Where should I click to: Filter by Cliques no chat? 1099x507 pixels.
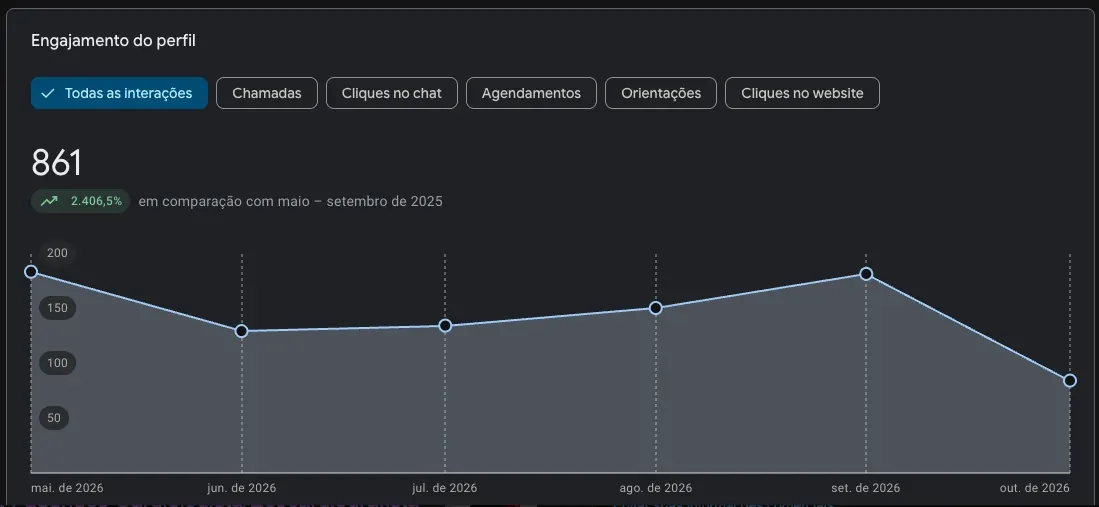[392, 93]
